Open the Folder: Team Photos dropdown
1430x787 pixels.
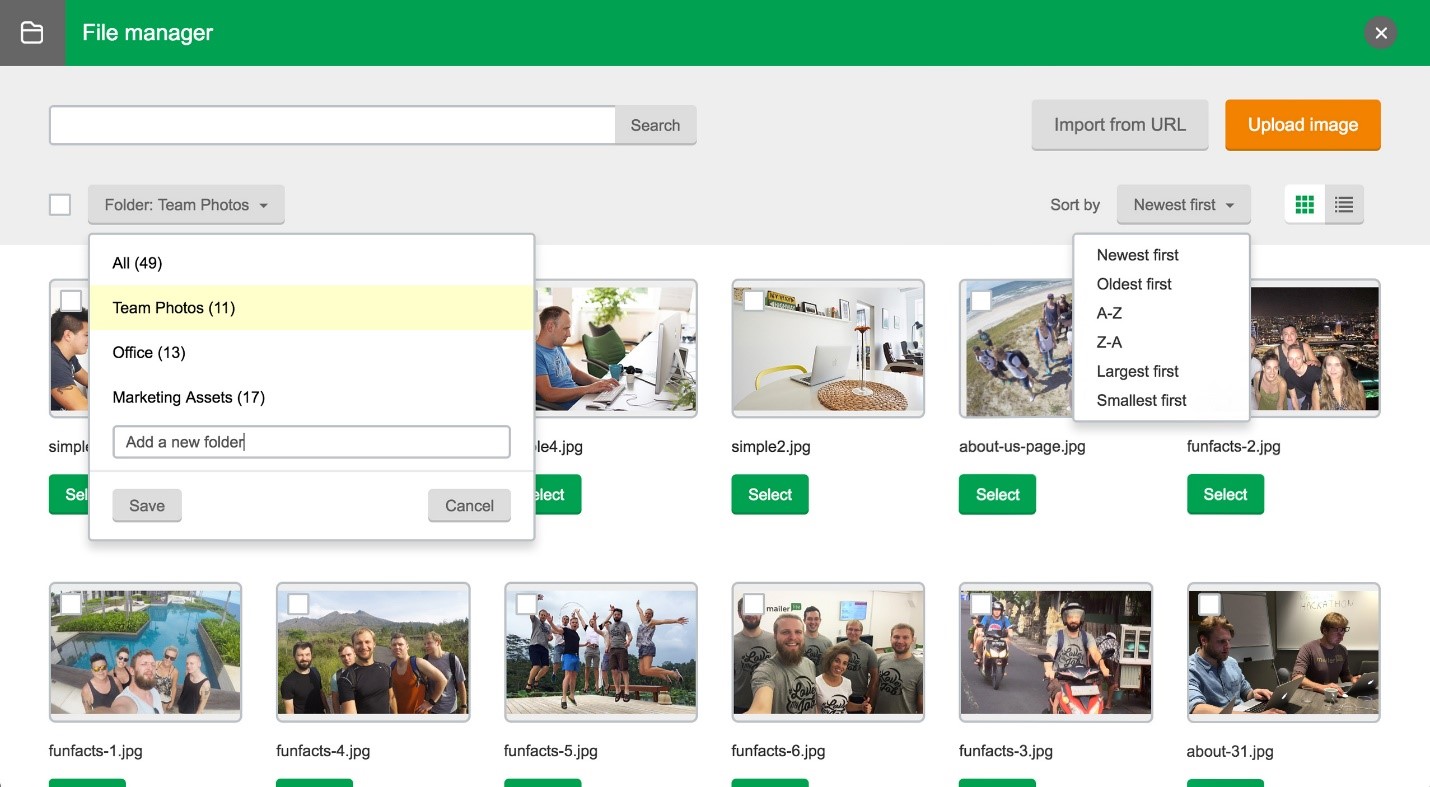point(186,205)
